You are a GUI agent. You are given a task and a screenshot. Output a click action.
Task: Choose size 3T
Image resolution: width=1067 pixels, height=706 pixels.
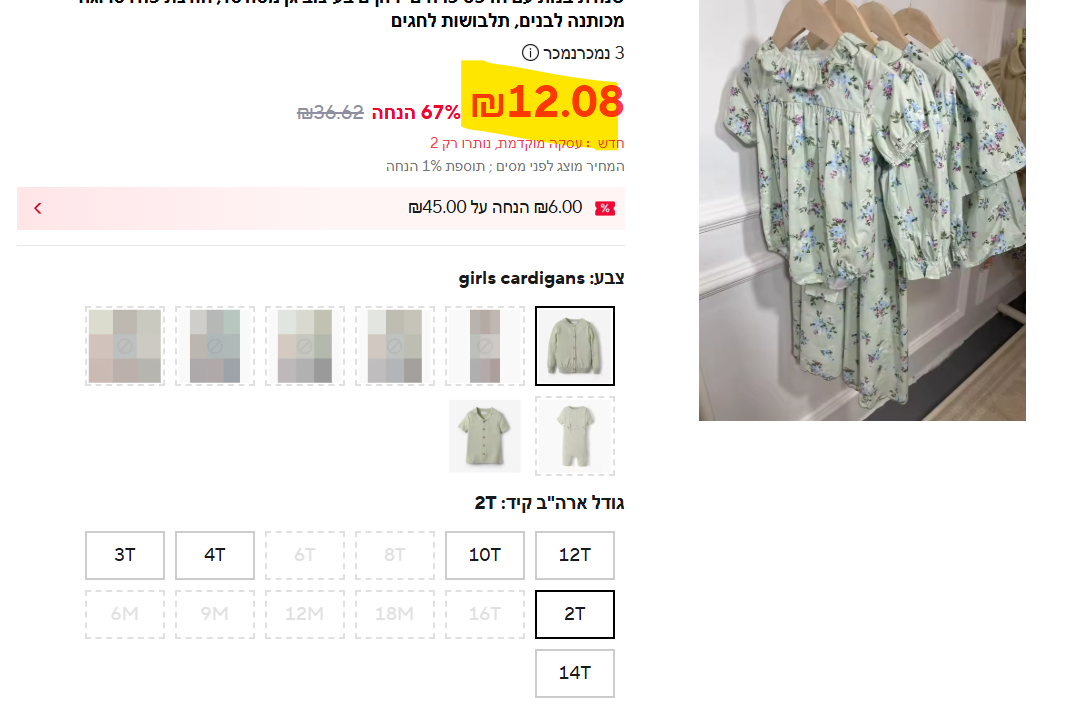click(125, 556)
